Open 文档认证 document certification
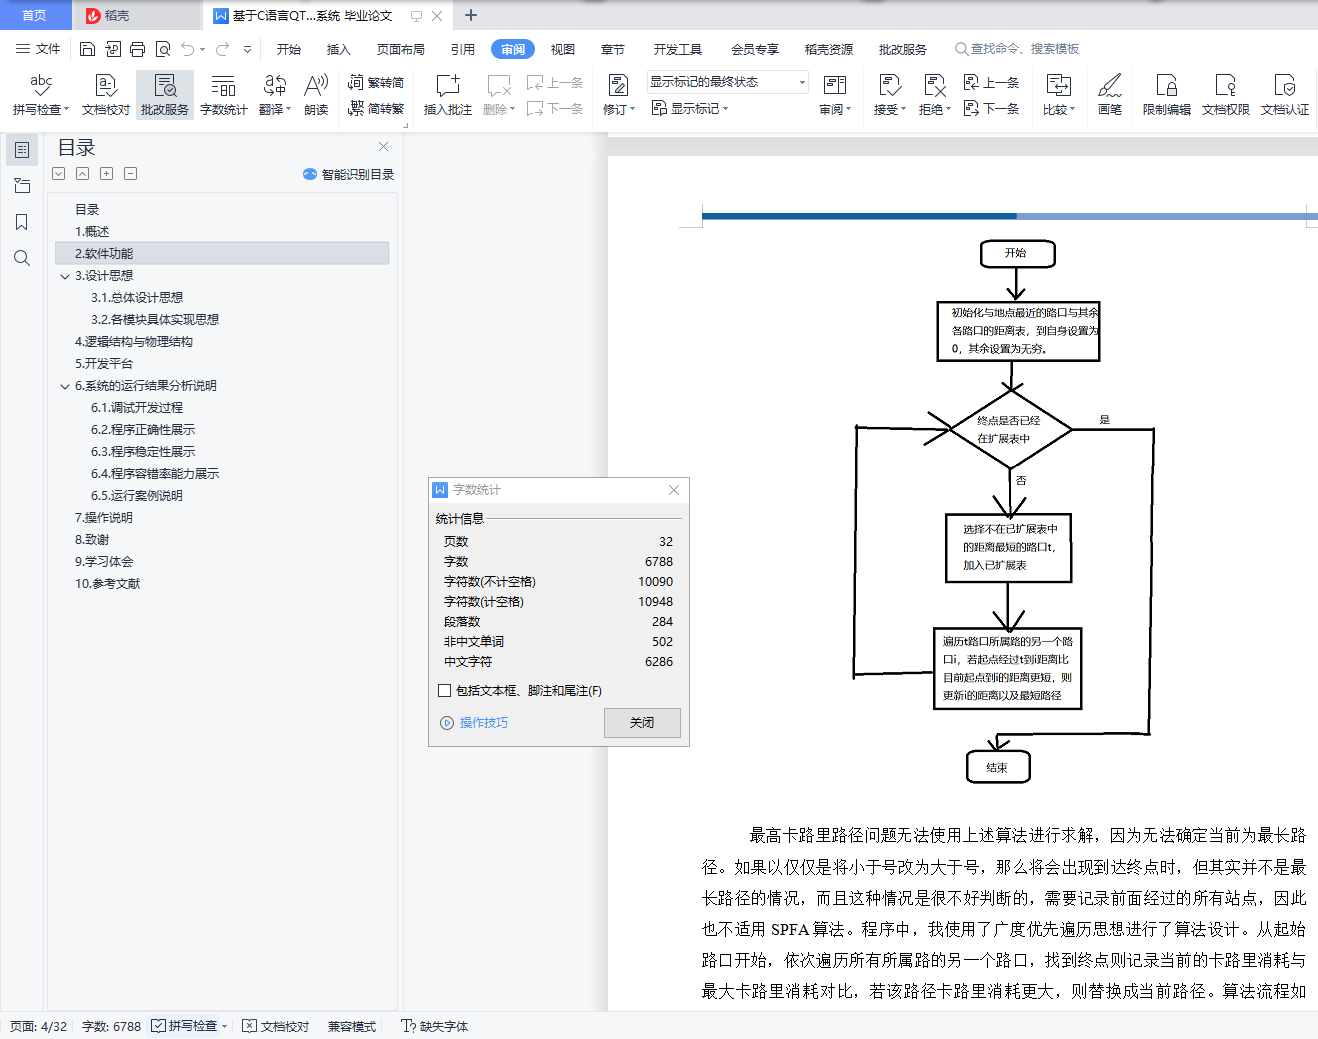Screen dimensions: 1318x1039 [x=1285, y=95]
